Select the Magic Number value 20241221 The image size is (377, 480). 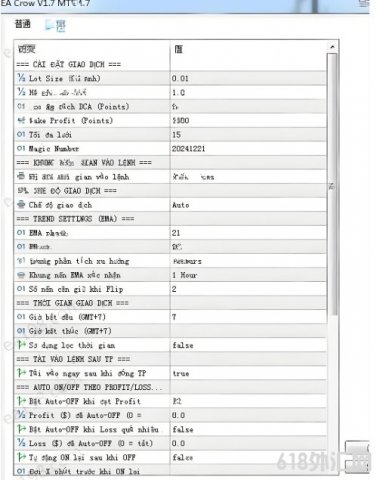(x=189, y=149)
